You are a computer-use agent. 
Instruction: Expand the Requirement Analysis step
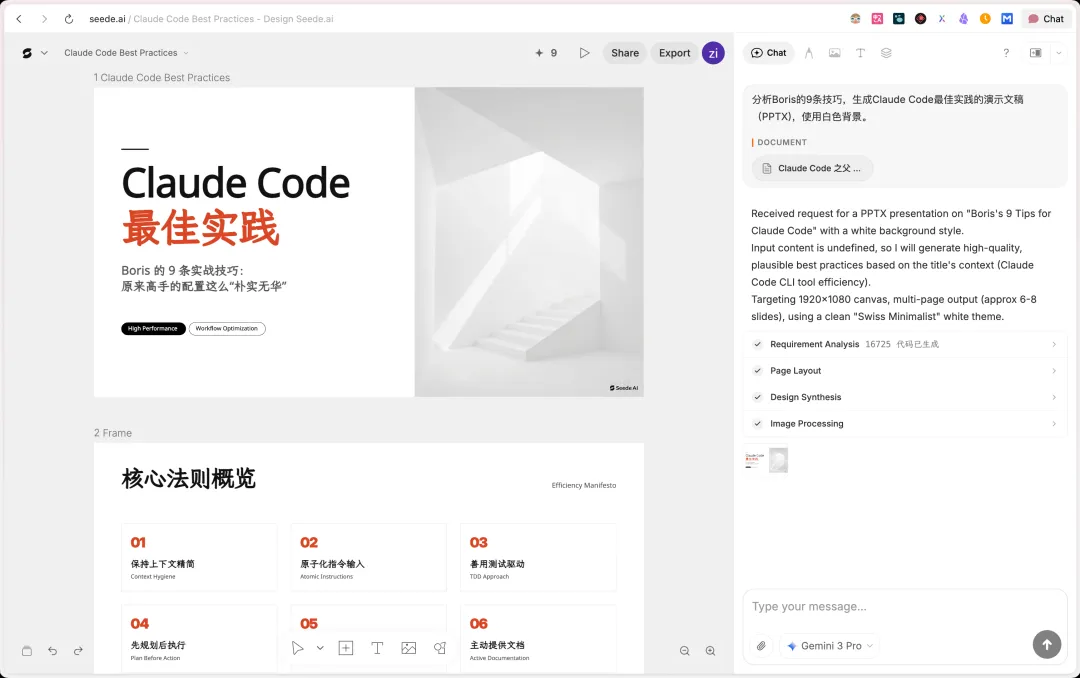(x=906, y=344)
